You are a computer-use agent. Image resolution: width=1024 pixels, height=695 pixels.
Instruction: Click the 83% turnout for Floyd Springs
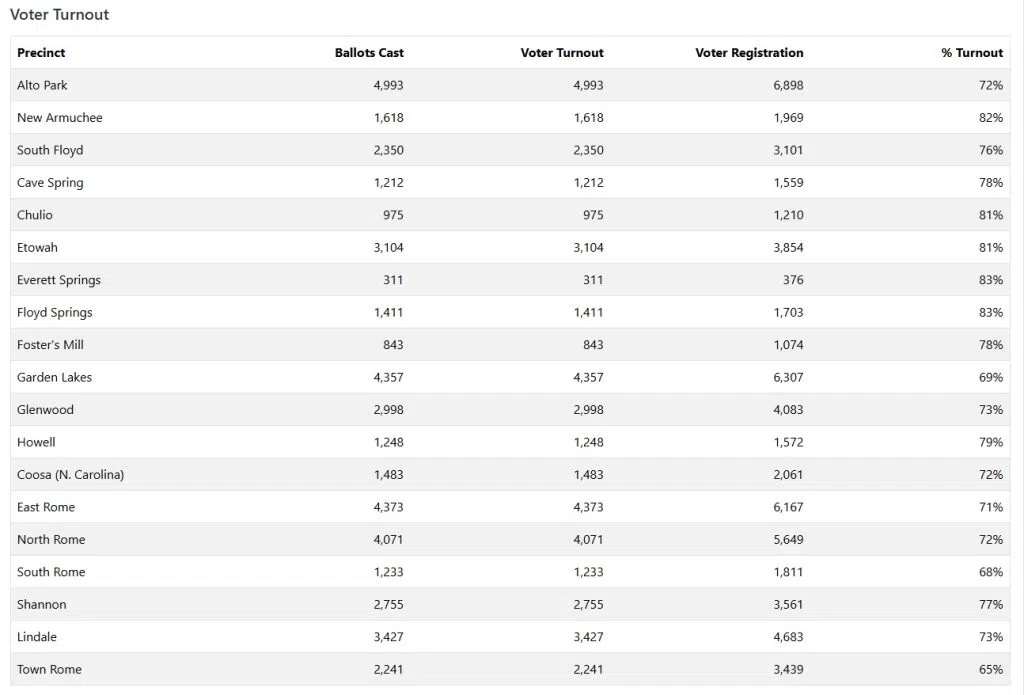tap(990, 313)
